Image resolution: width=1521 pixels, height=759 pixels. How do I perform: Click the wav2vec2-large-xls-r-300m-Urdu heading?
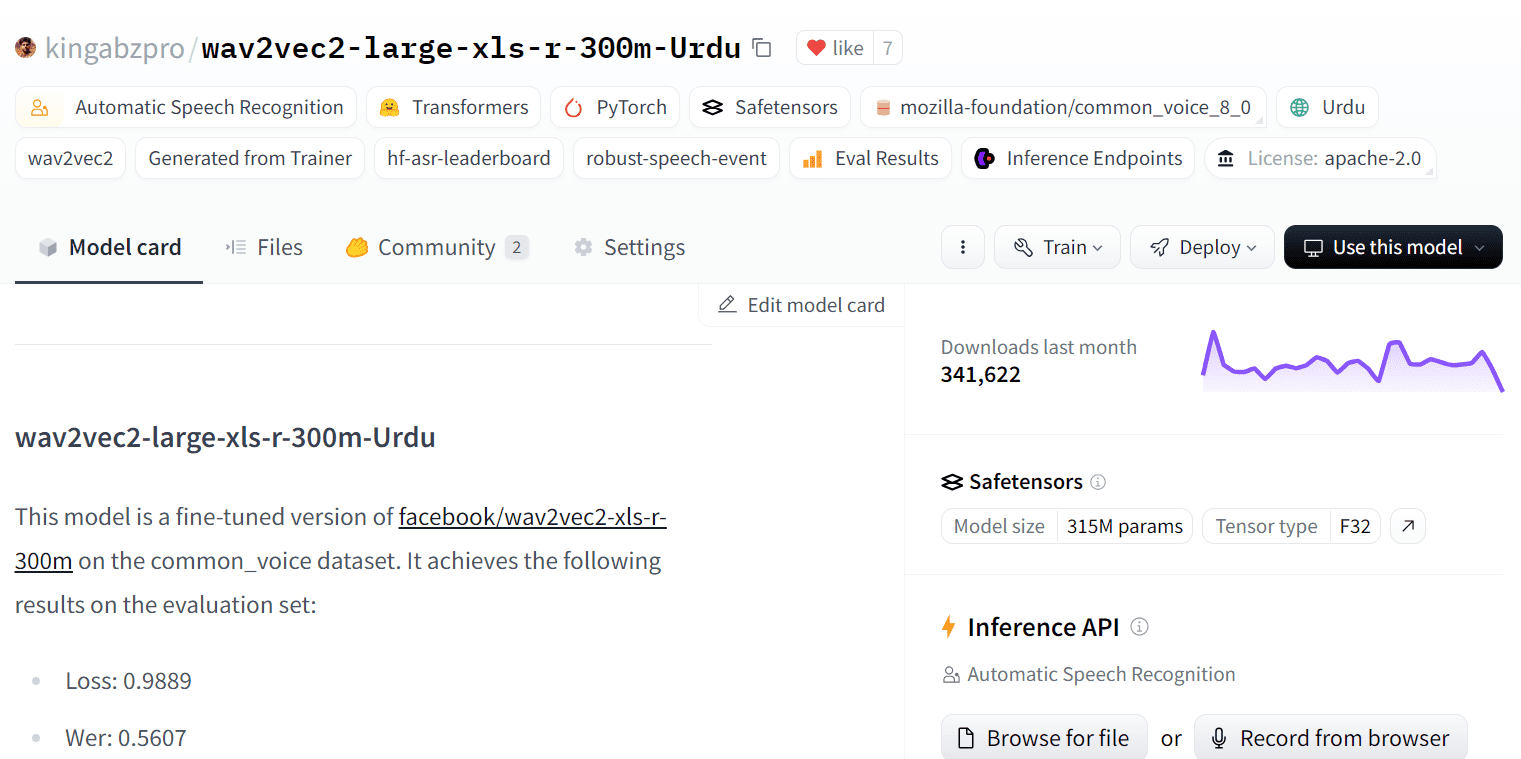tap(225, 438)
